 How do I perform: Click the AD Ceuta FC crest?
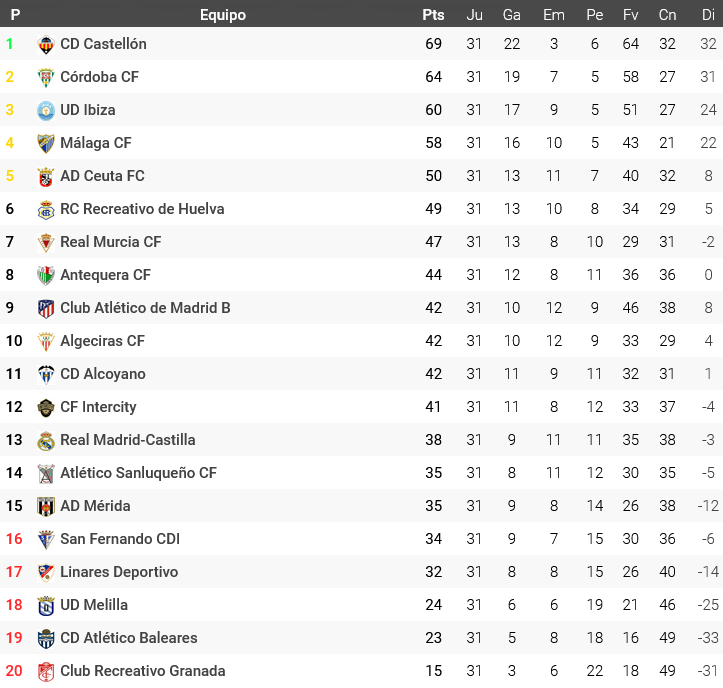pos(46,176)
